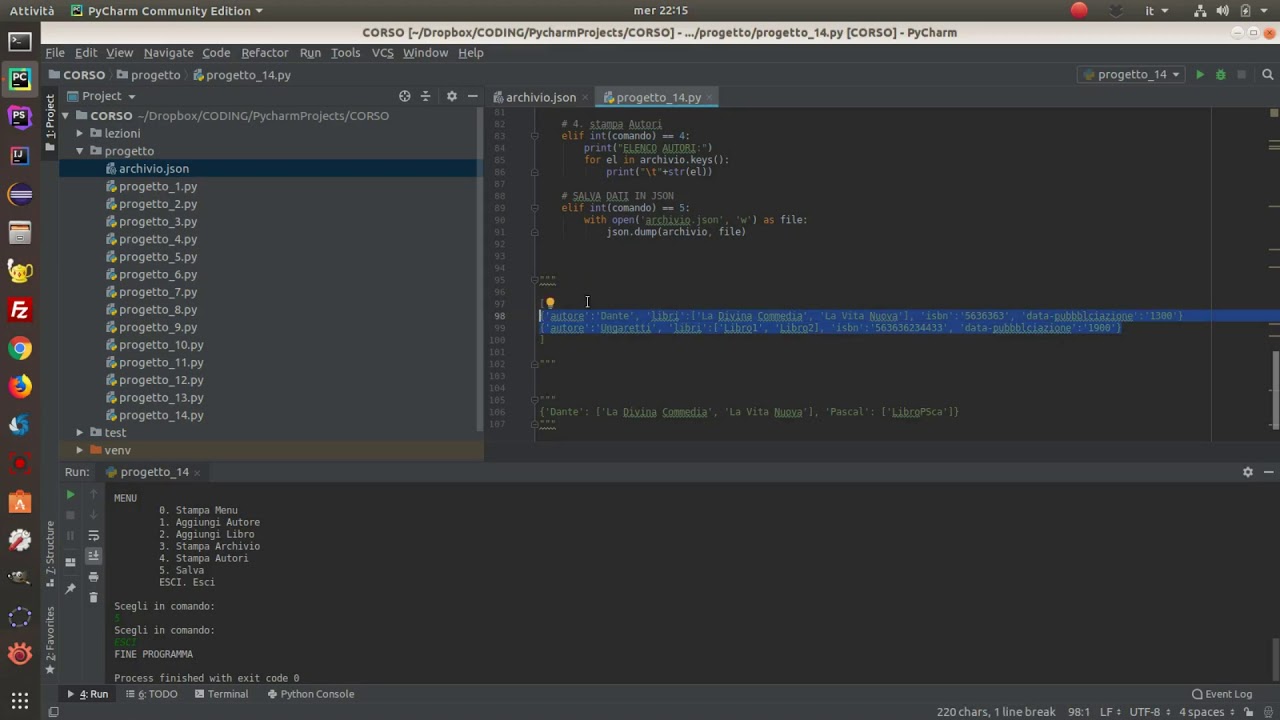Collapse all with the Project panel icon

tap(425, 96)
